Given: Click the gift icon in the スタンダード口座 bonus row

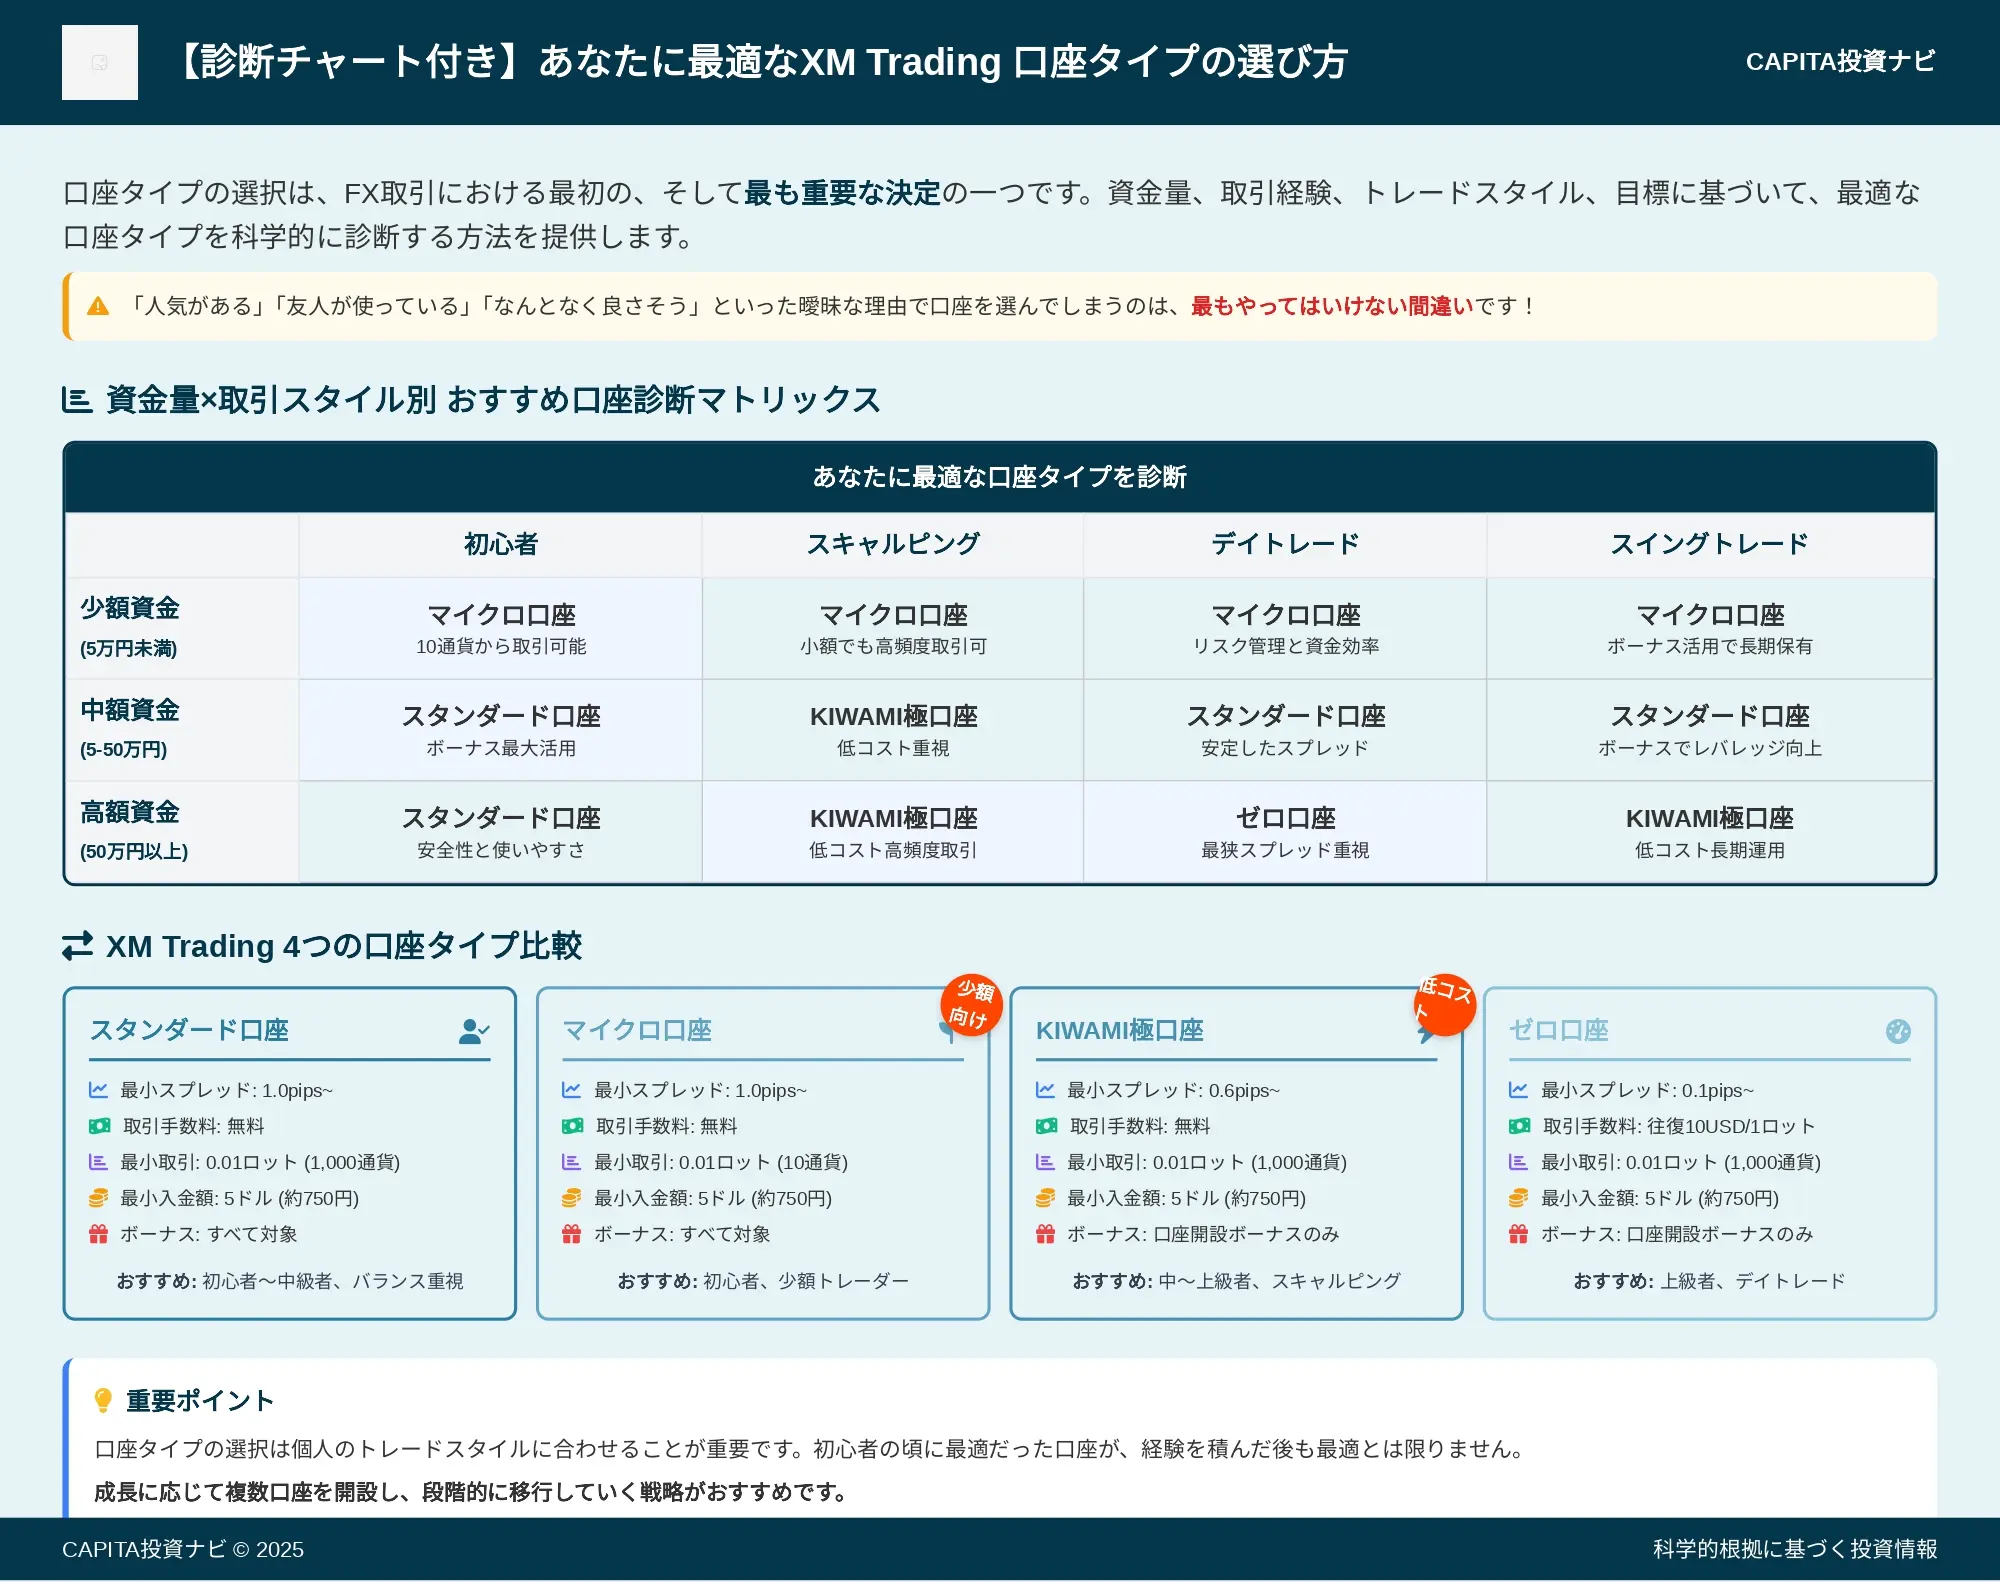Looking at the screenshot, I should pyautogui.click(x=98, y=1234).
